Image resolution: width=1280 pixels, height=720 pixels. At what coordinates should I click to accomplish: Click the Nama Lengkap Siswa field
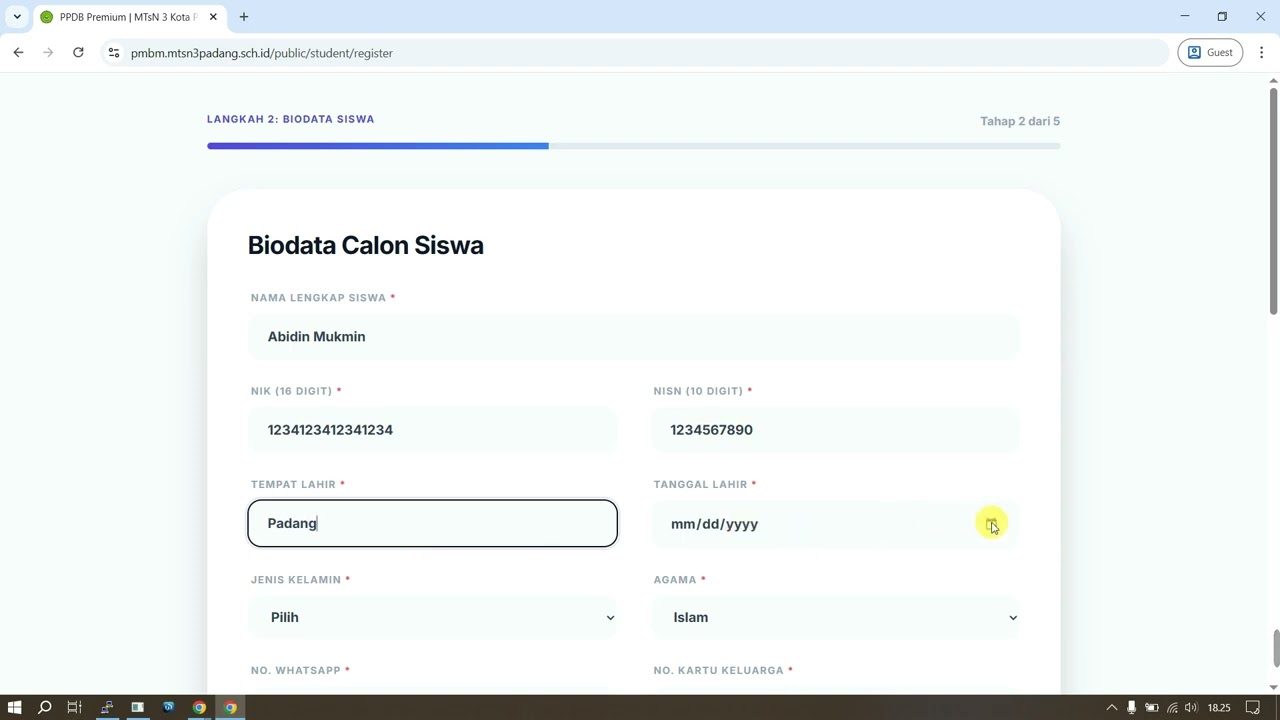(633, 337)
